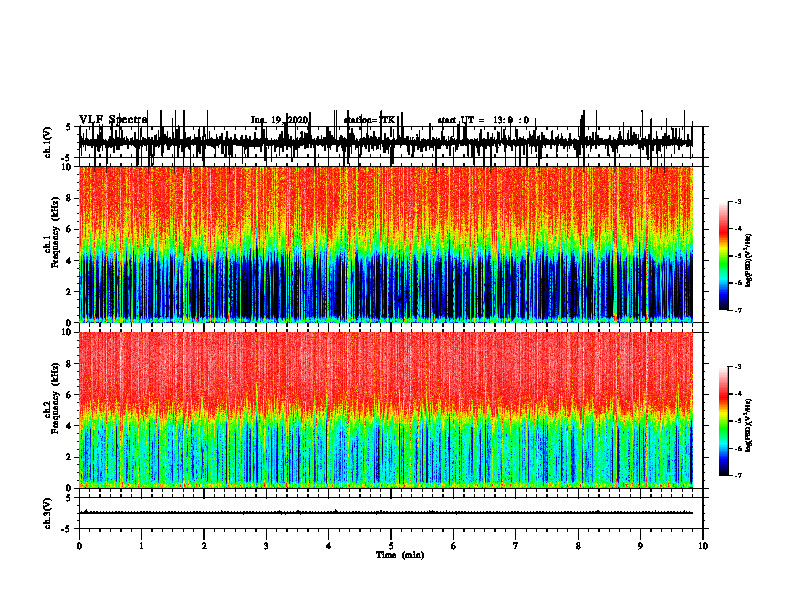Screen dimensions: 792x612
Task: Click the 'ch.1(V)' axis label
Action: pos(48,142)
